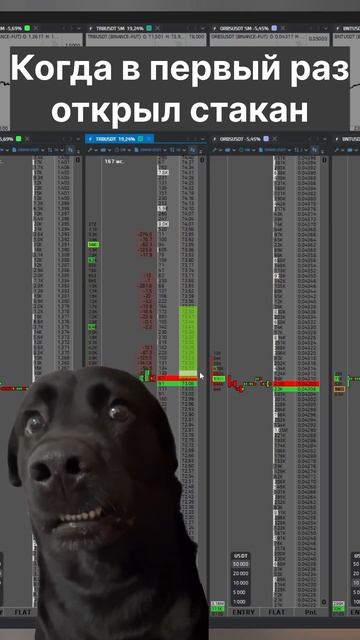The height and width of the screenshot is (640, 360).
Task: Click the green marker on the -5.69% tab
Action: pos(17,139)
